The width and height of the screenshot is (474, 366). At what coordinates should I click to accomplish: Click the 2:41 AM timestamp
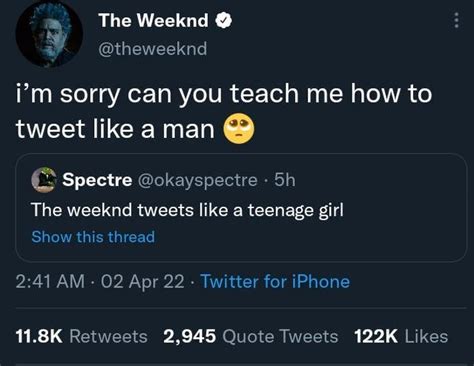[50, 281]
